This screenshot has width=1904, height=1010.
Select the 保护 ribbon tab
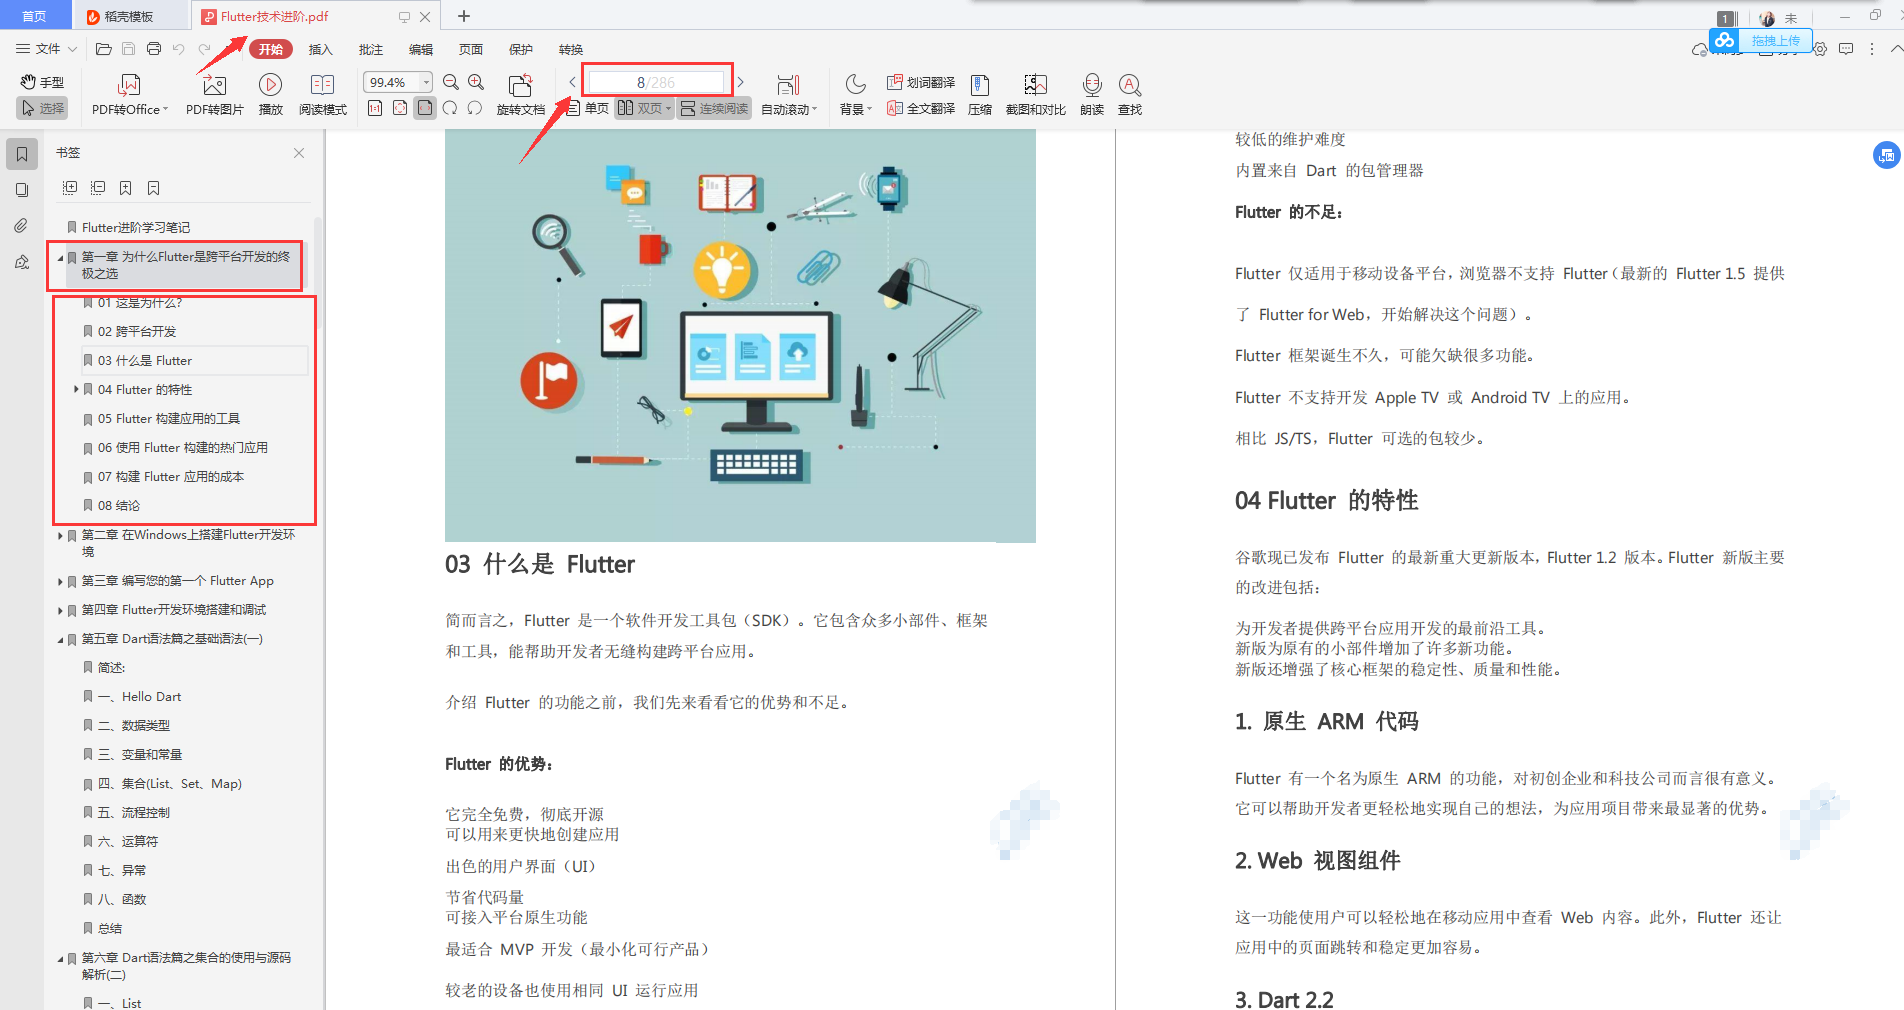(x=520, y=49)
